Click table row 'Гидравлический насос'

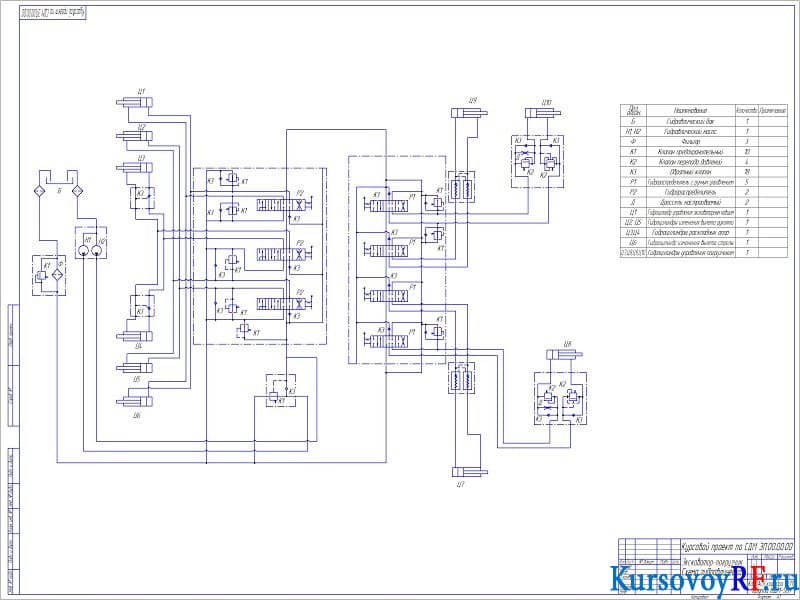[704, 132]
